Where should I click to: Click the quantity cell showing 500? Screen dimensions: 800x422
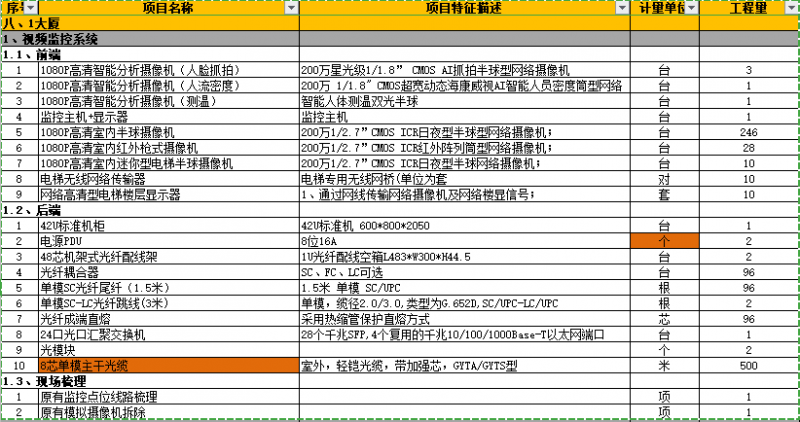[x=748, y=366]
